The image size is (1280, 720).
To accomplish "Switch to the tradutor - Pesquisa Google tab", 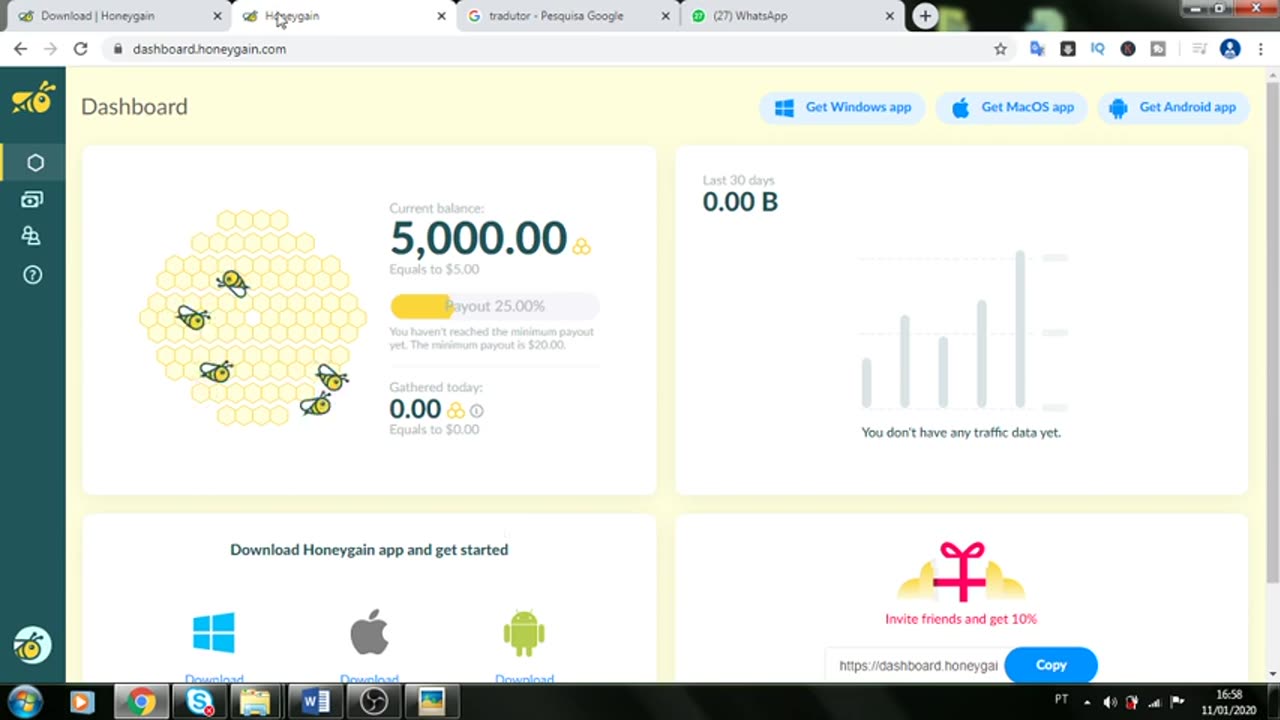I will click(566, 16).
